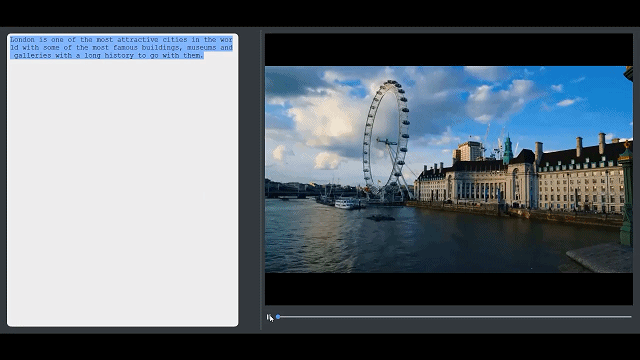
Task: Click the word "famous" in the text editor
Action: [x=125, y=48]
